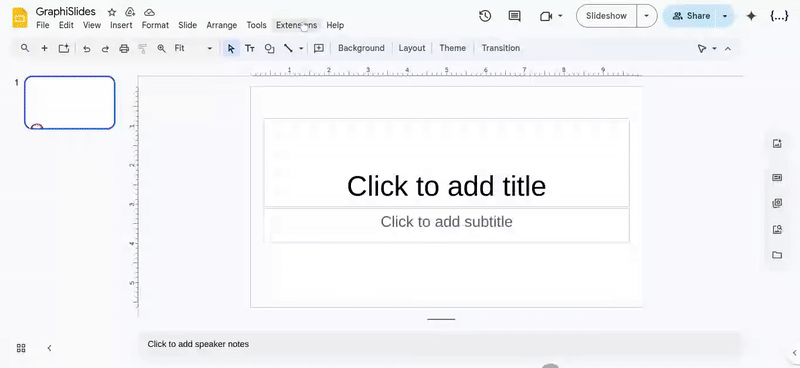Open the Extensions menu

pos(296,25)
